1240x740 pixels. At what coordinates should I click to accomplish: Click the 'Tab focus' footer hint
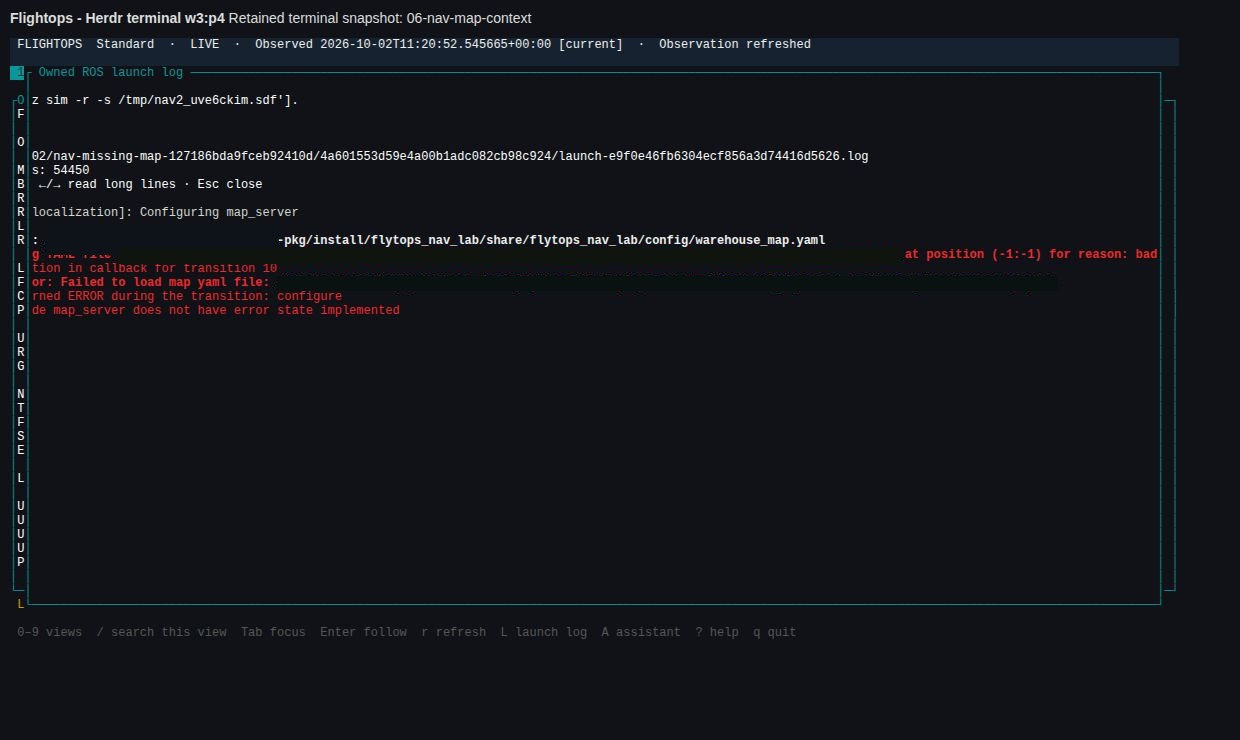coord(273,632)
